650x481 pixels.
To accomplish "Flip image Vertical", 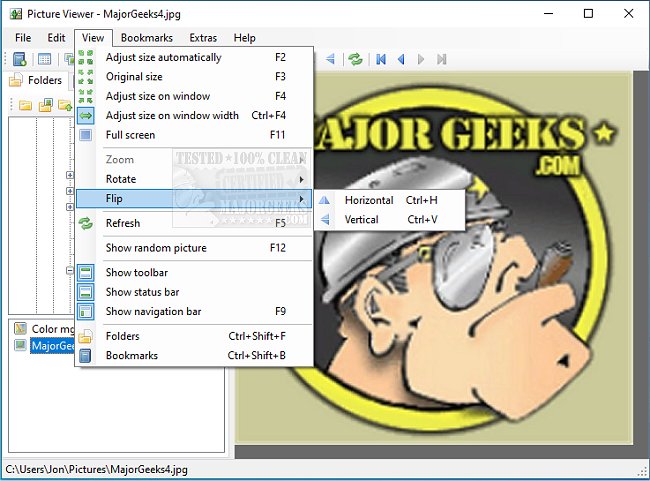I will tap(390, 219).
